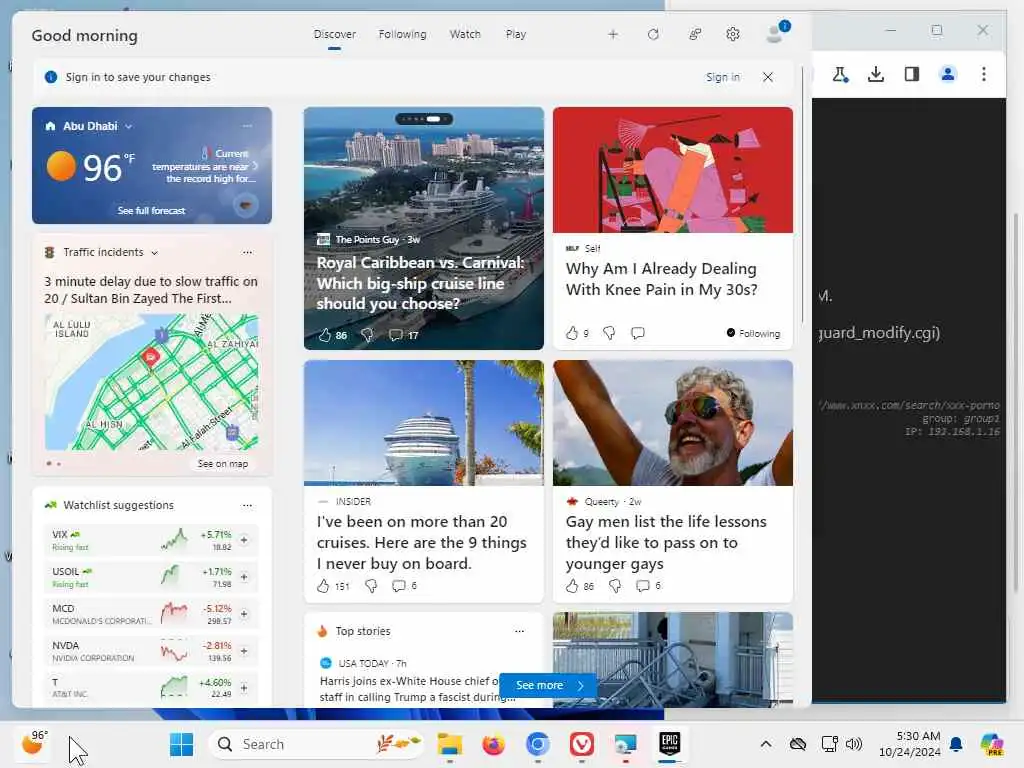Image resolution: width=1024 pixels, height=768 pixels.
Task: Open the browser Labs flask icon
Action: (x=840, y=74)
